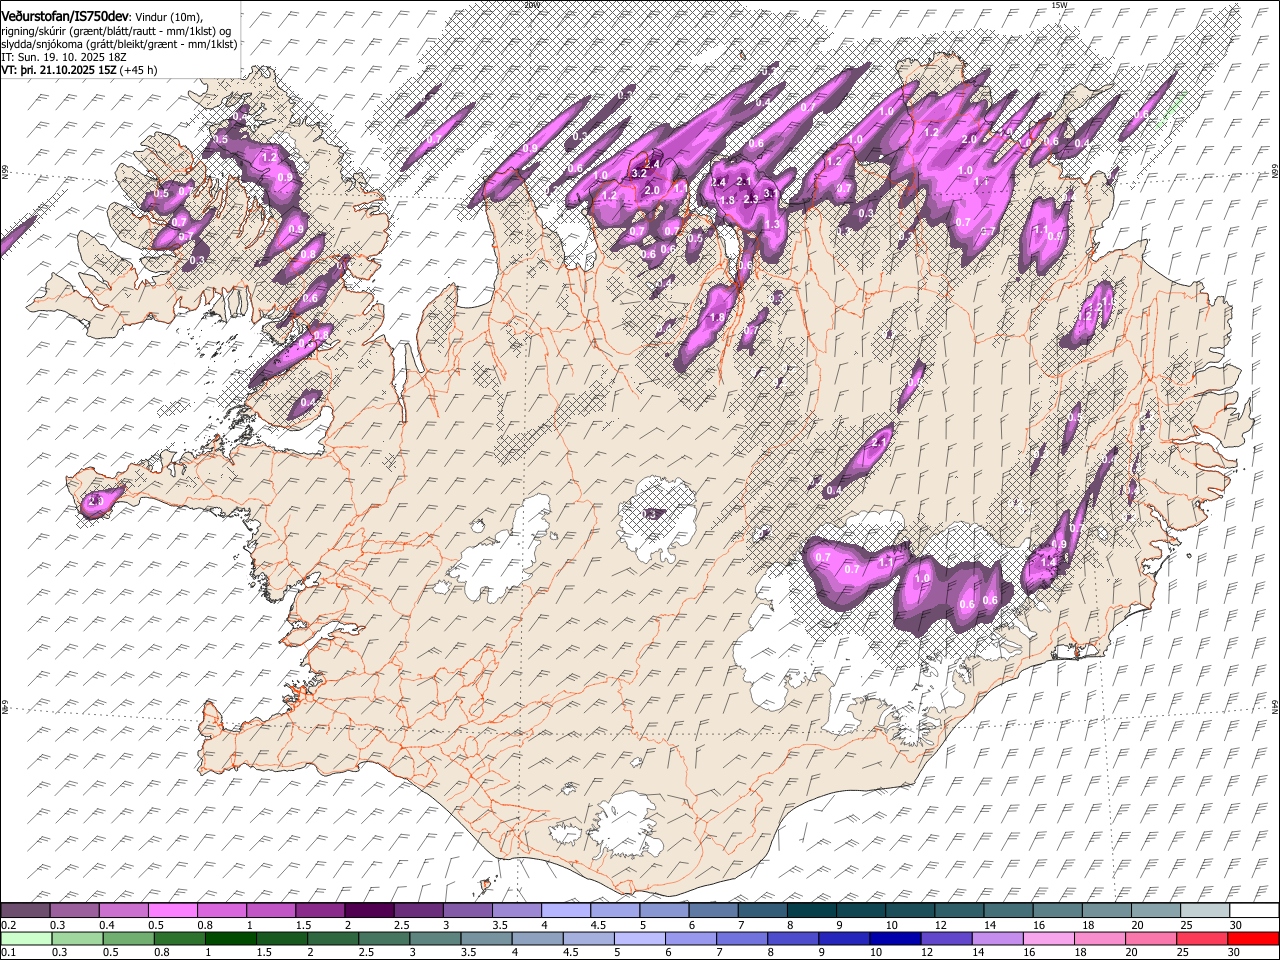The width and height of the screenshot is (1280, 960).
Task: Pick the rain-scale swatch between 1 and 1.5
Action: point(231,938)
